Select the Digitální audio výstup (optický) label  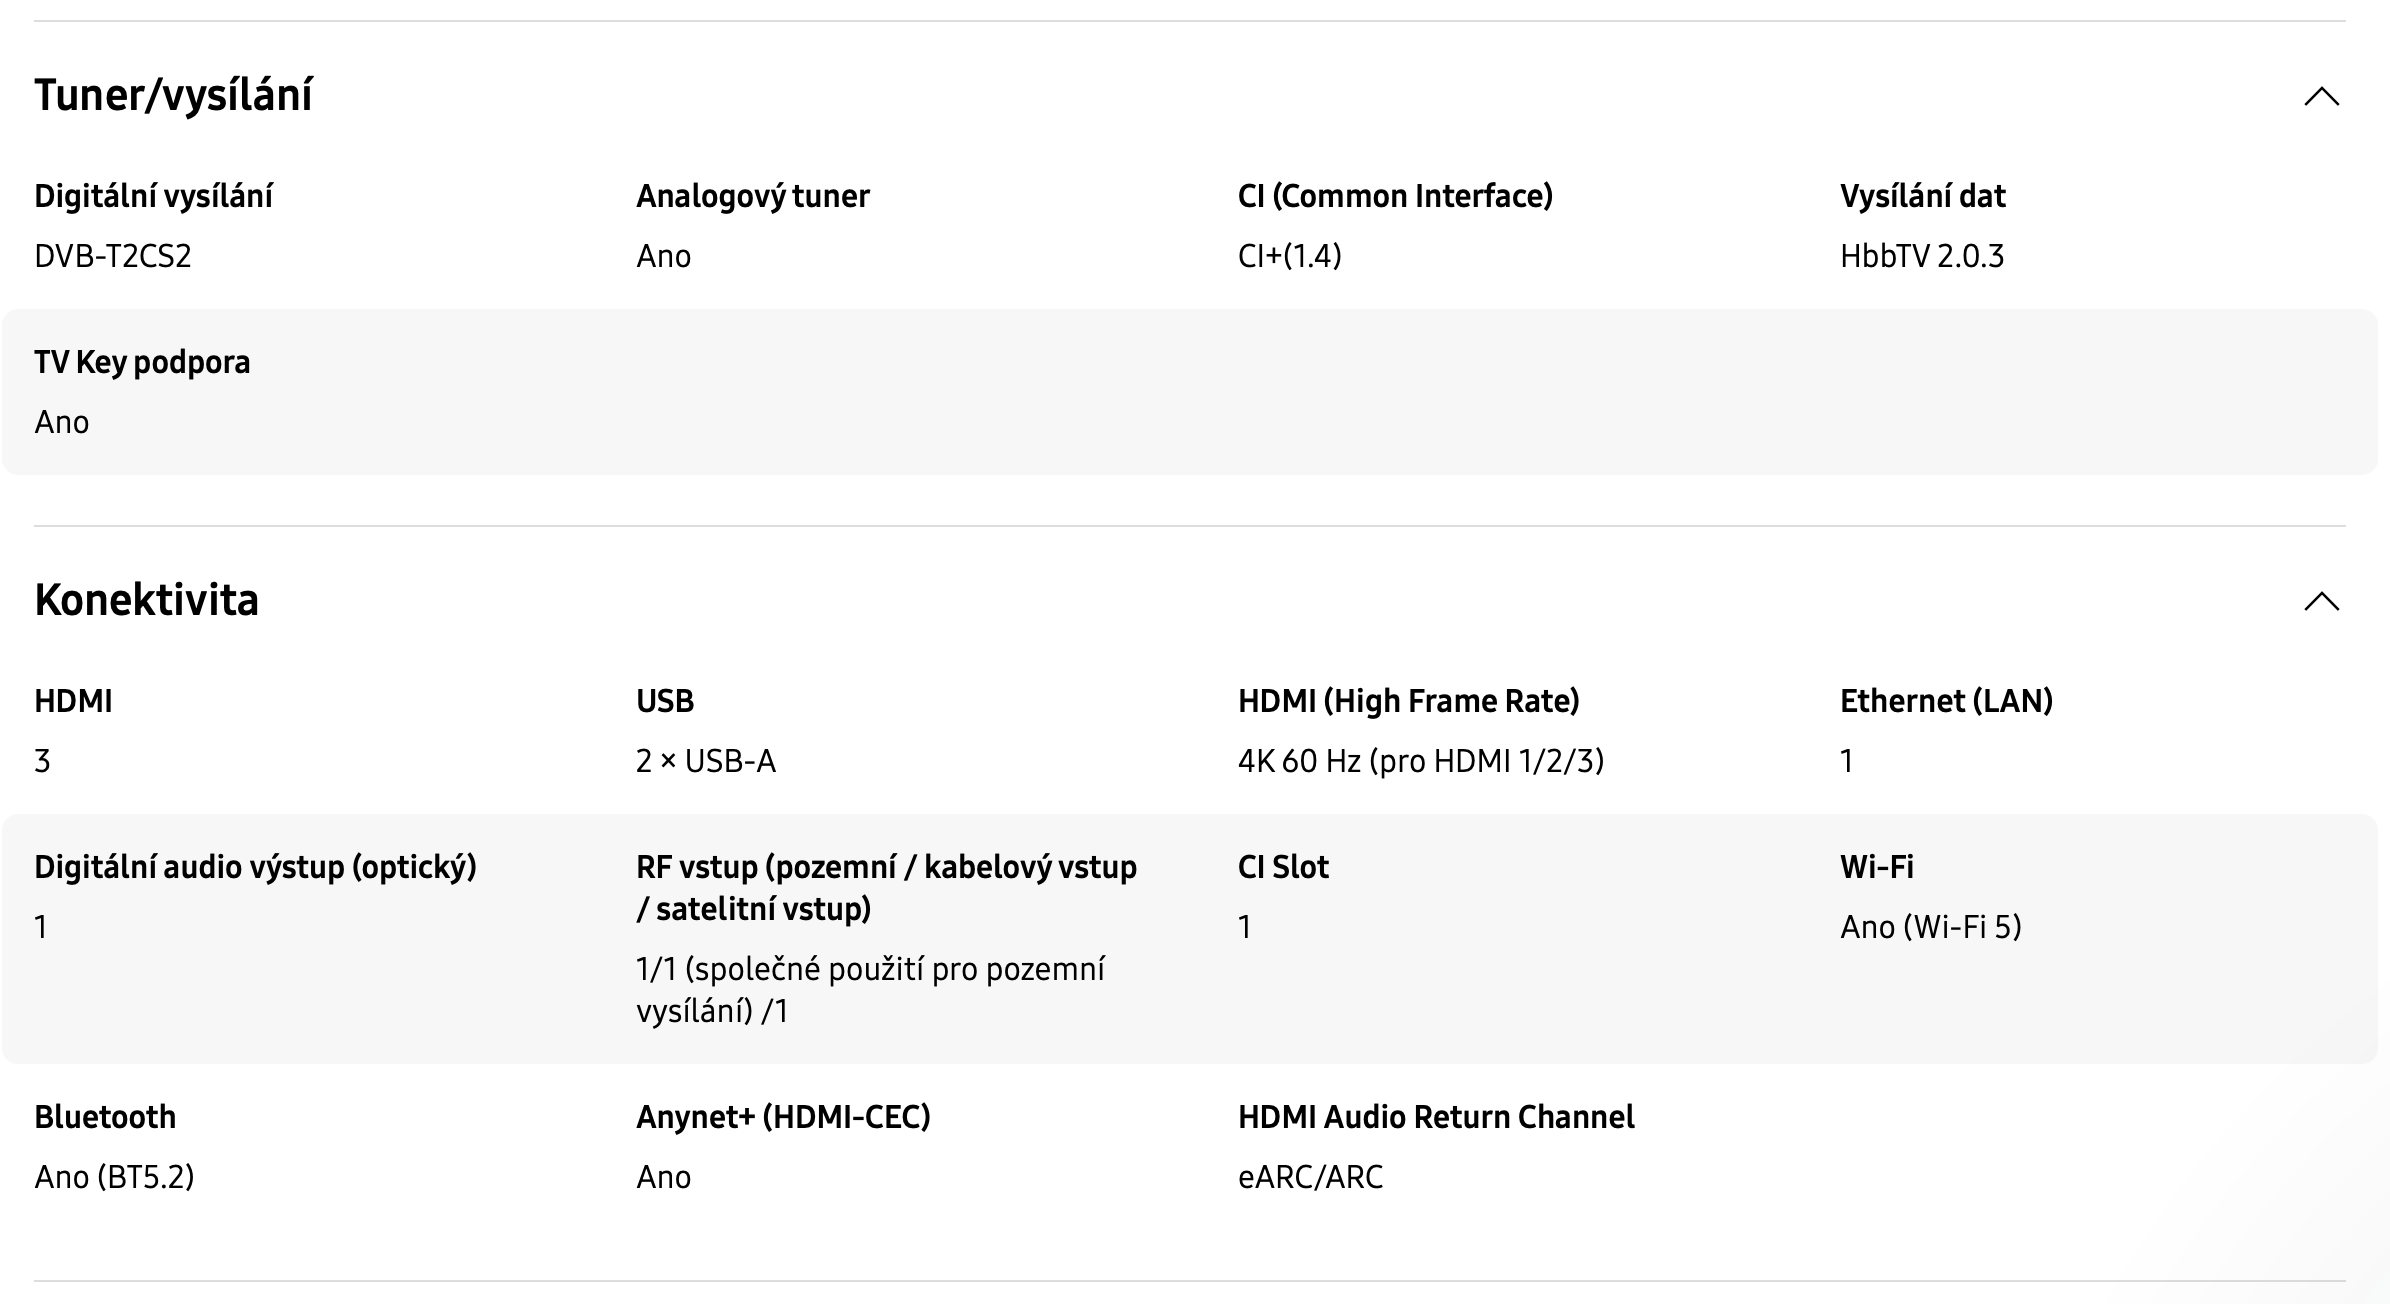[255, 867]
